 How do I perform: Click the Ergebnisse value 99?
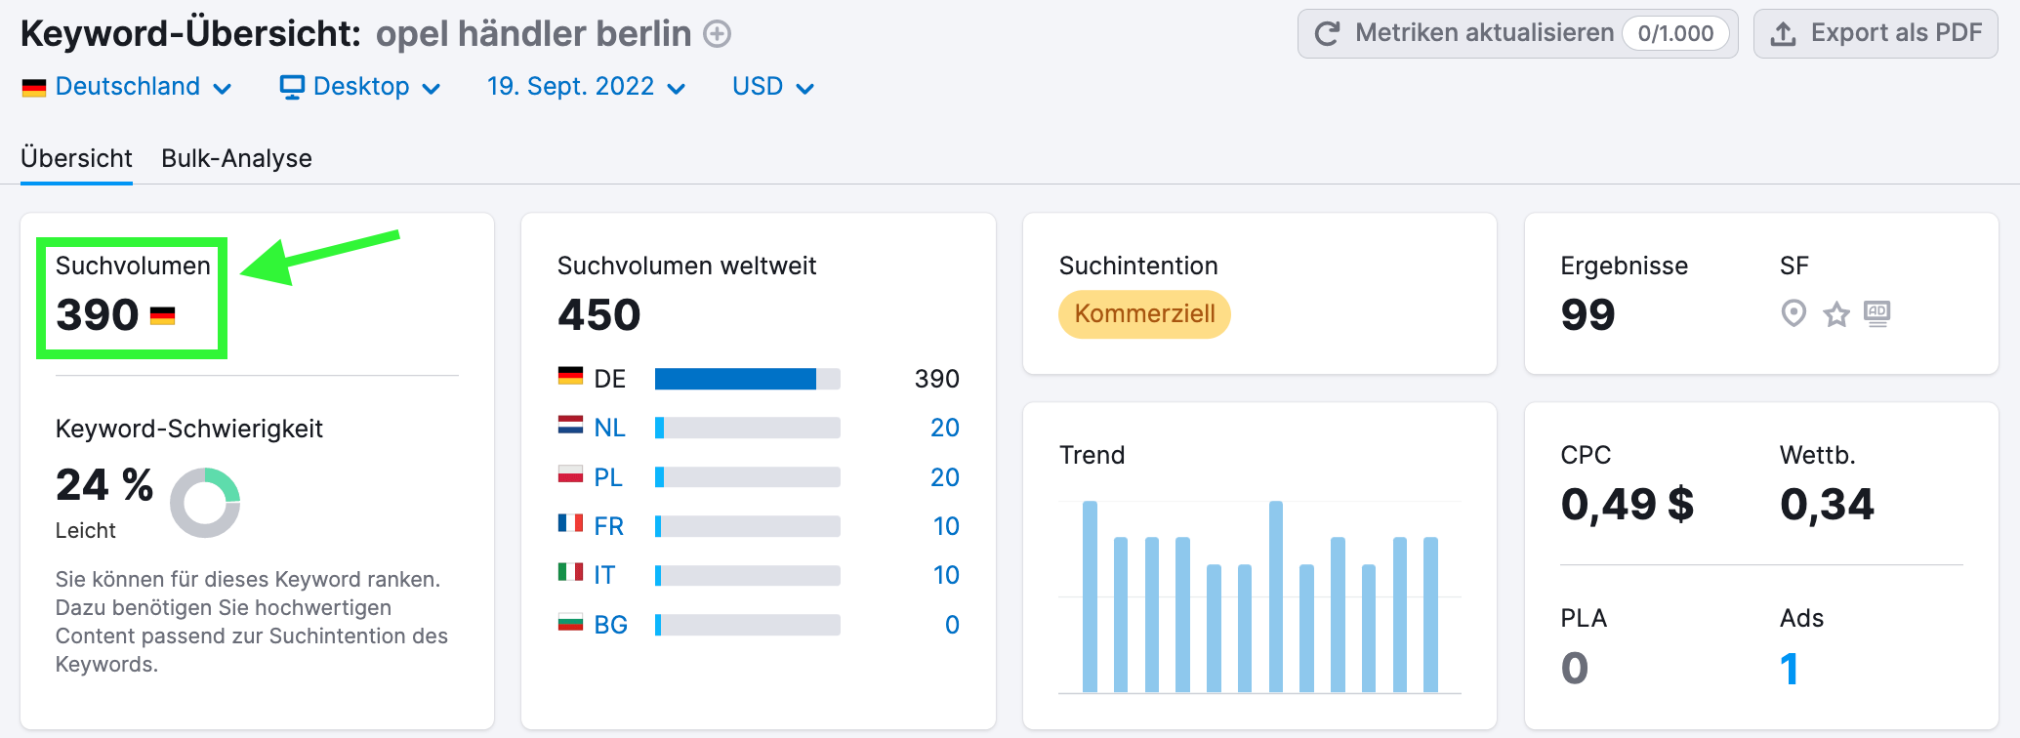coord(1588,315)
